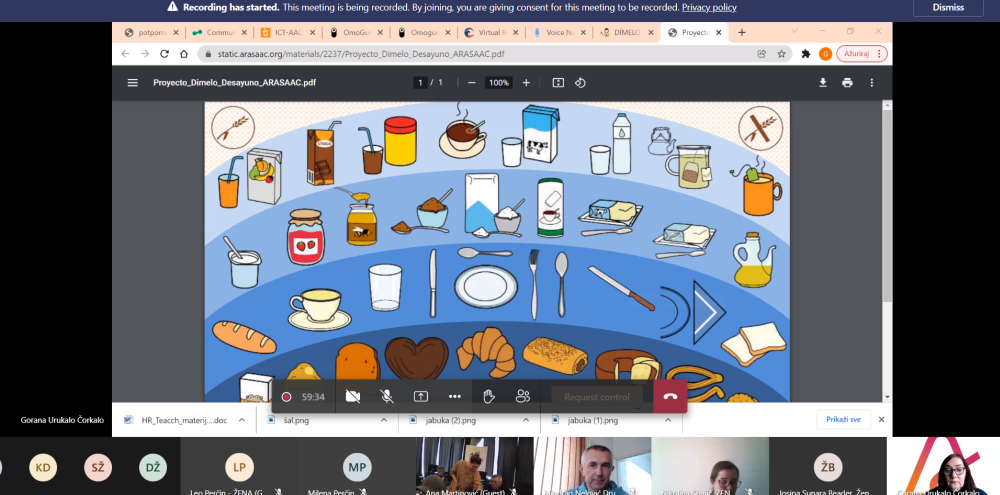The height and width of the screenshot is (495, 1000).
Task: Close the downloads bar
Action: (x=881, y=420)
